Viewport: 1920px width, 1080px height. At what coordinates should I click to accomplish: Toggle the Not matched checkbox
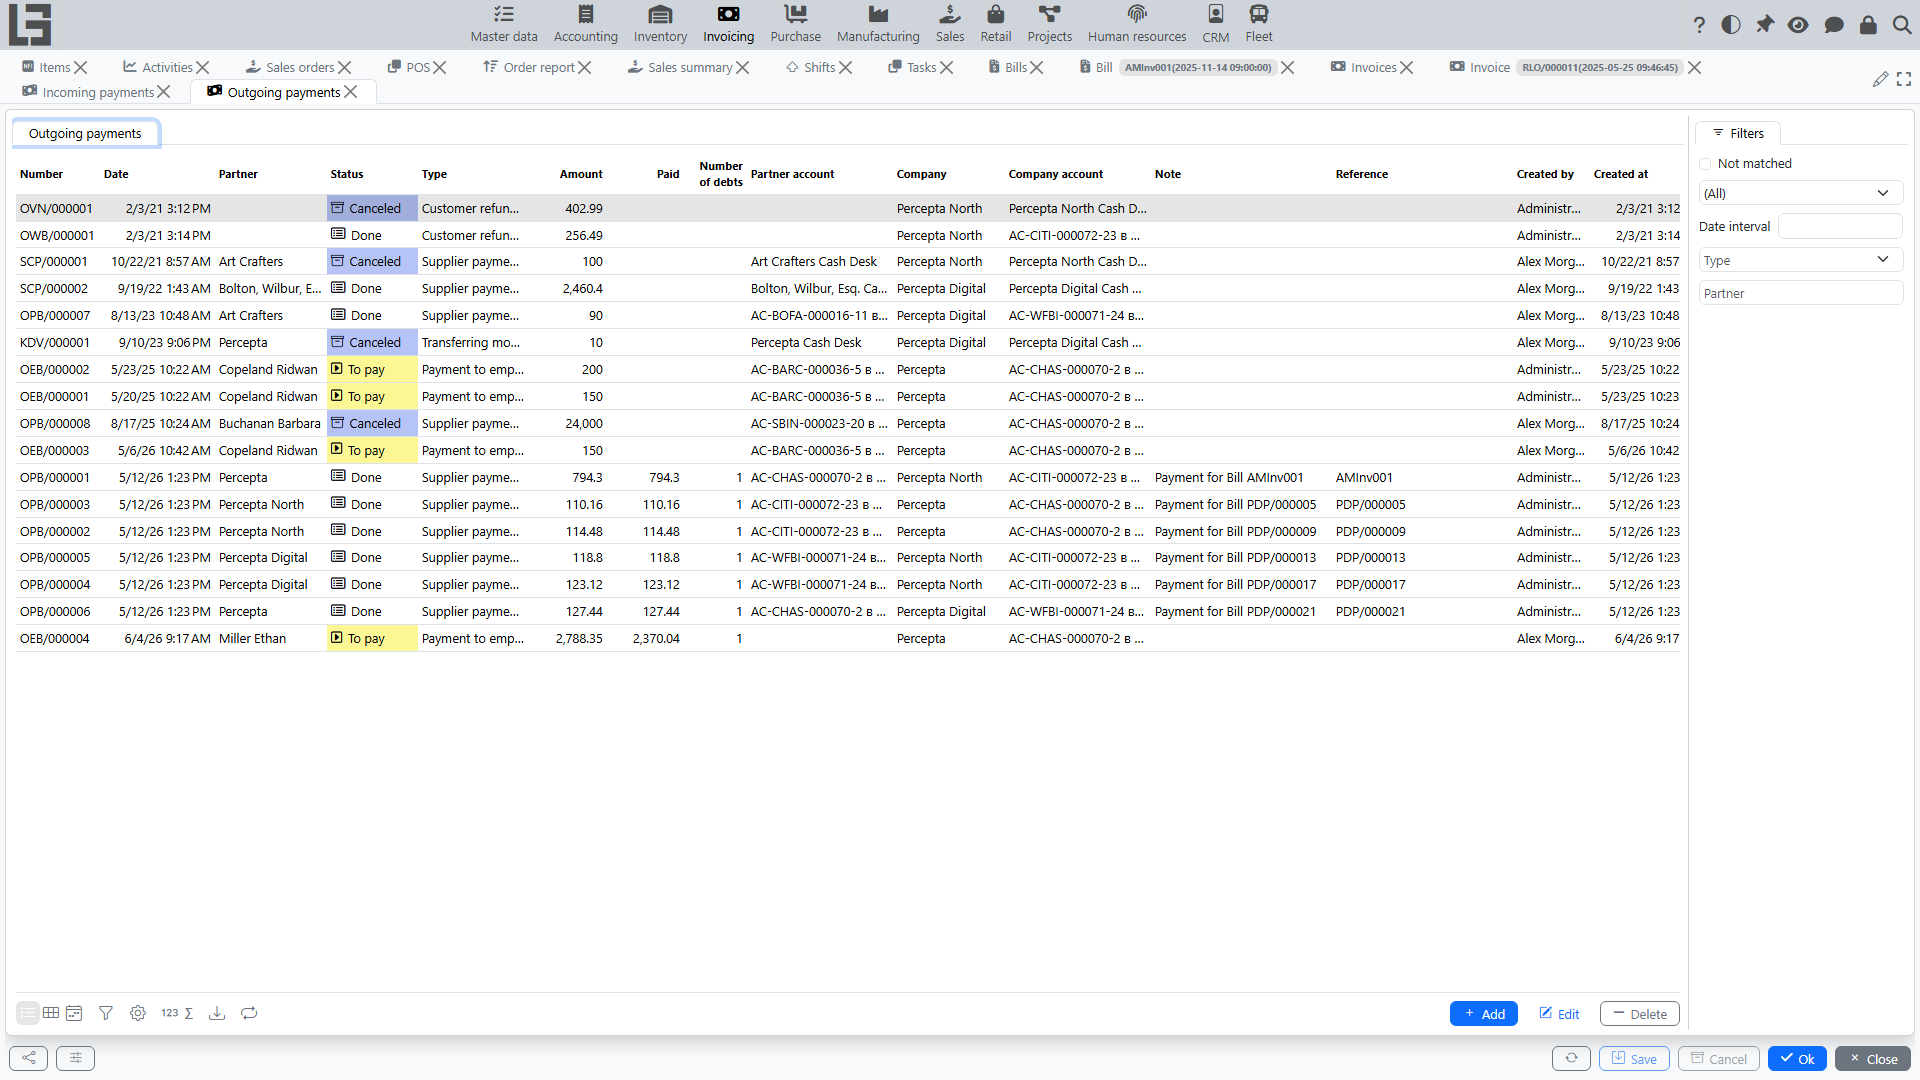click(1706, 164)
